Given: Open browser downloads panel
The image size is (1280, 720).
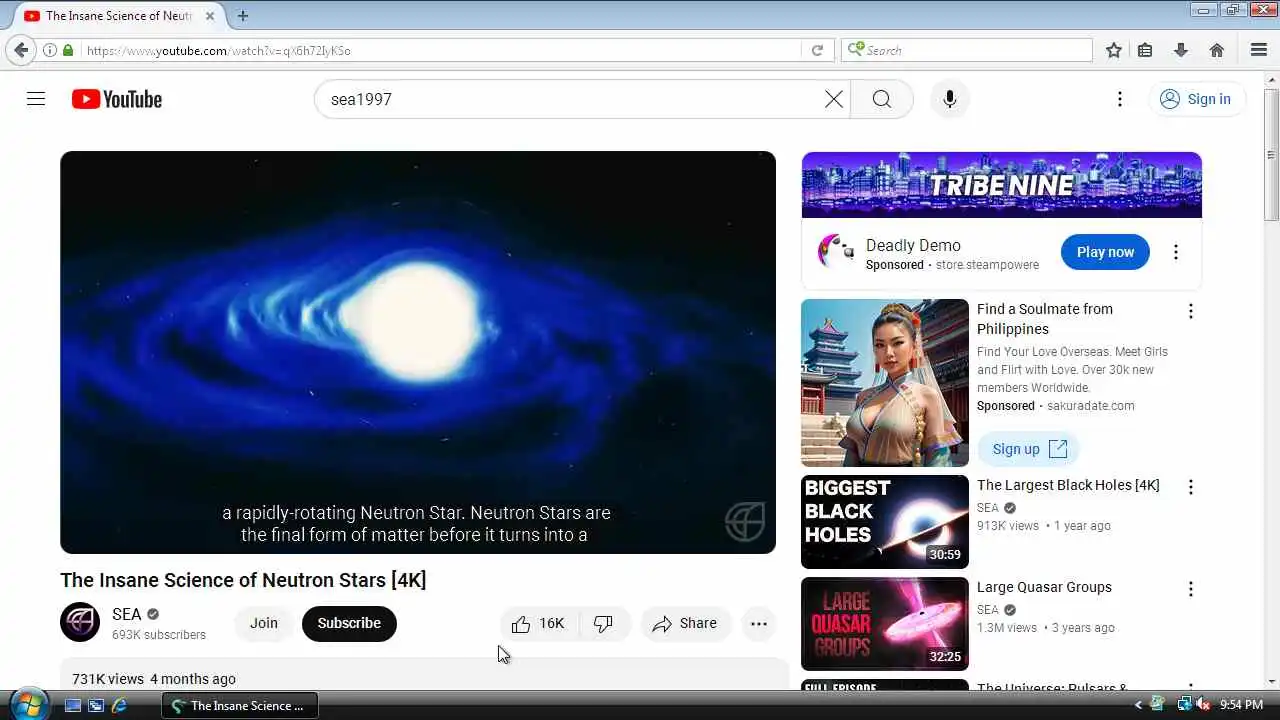Looking at the screenshot, I should point(1181,50).
